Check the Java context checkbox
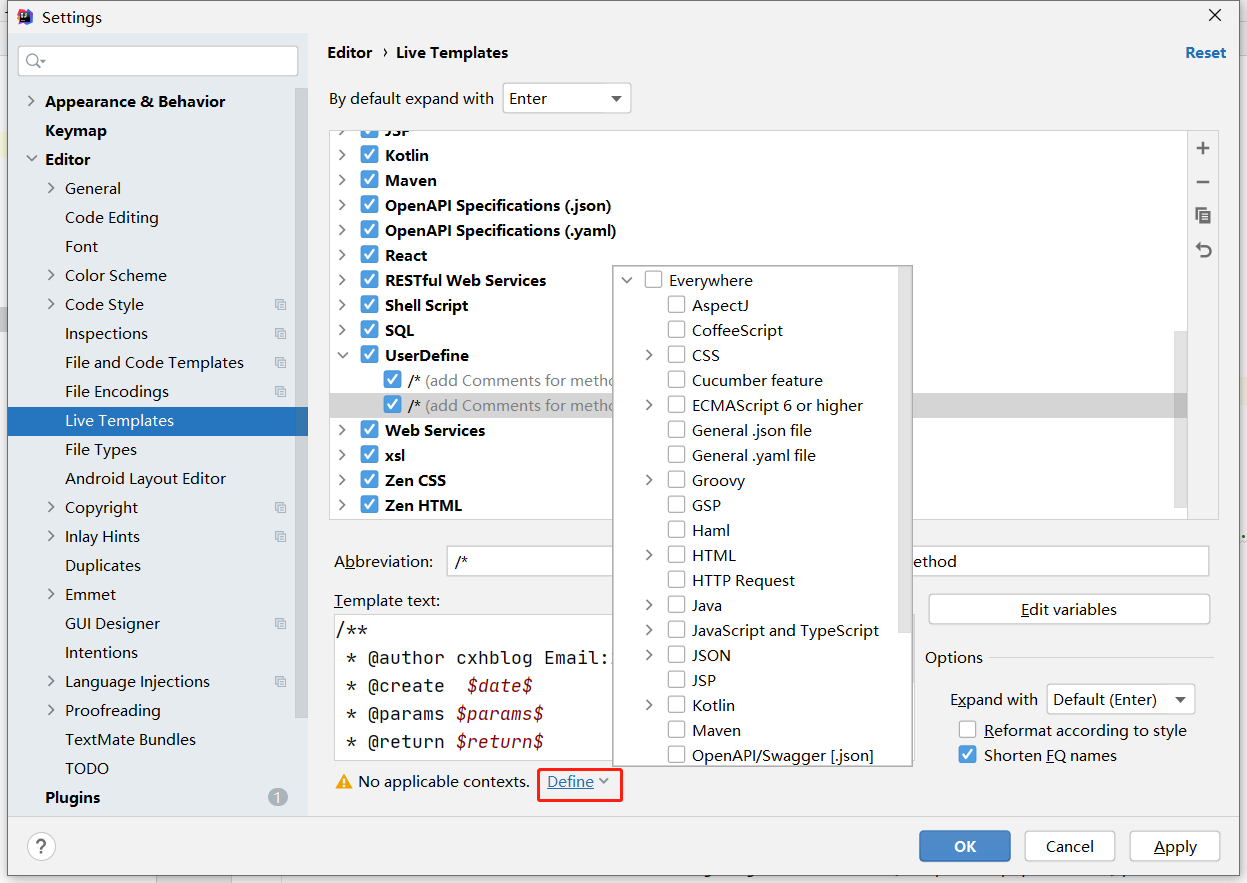 [676, 605]
